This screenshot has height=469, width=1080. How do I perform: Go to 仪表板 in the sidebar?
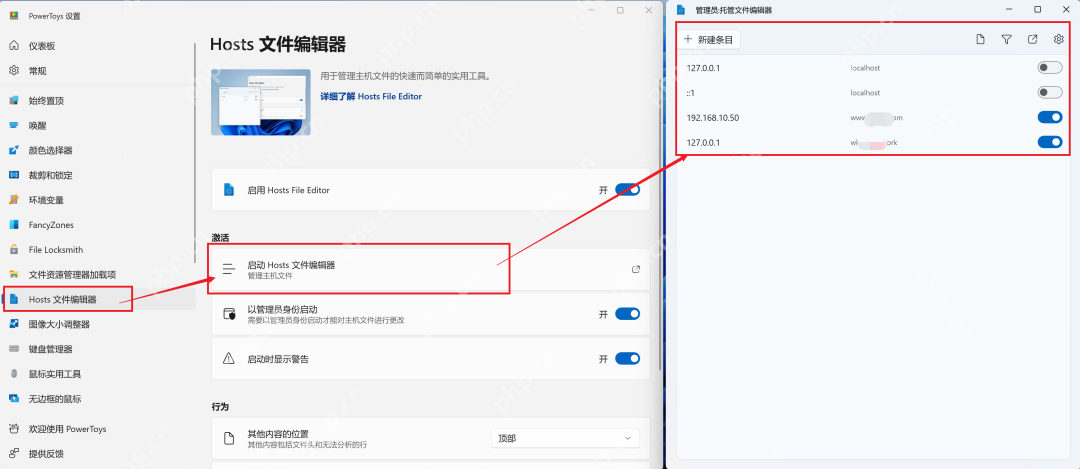pyautogui.click(x=42, y=46)
